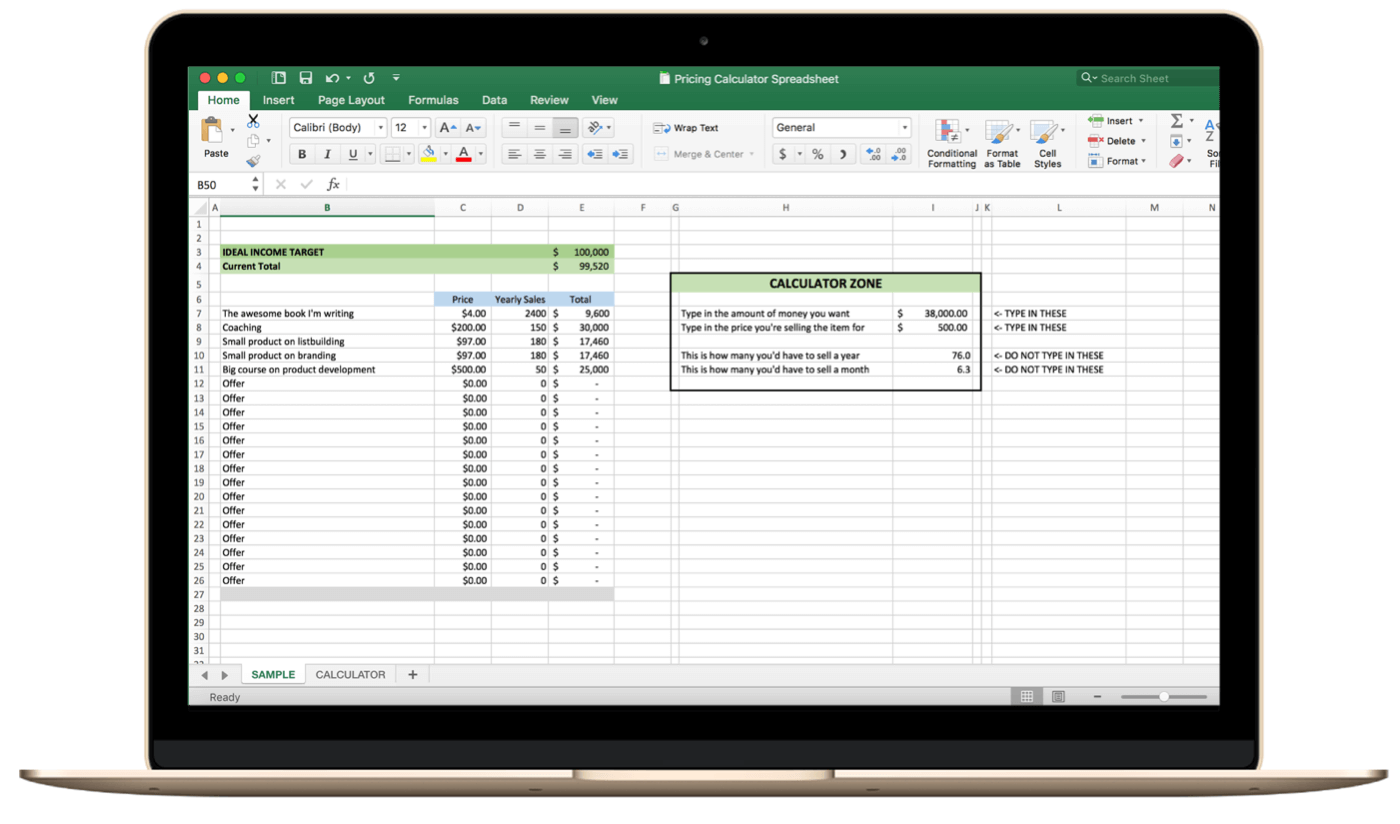Toggle Bottom Align button
1400x824 pixels.
pos(565,127)
